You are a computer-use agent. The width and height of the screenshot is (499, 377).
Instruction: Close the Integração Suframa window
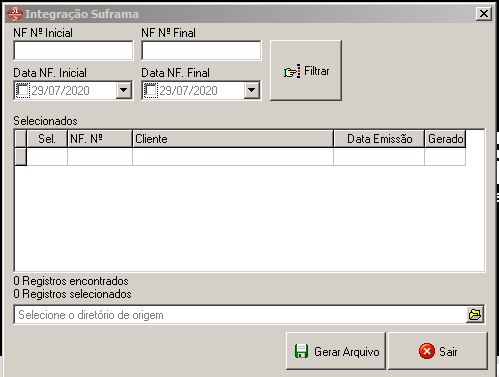coord(484,14)
